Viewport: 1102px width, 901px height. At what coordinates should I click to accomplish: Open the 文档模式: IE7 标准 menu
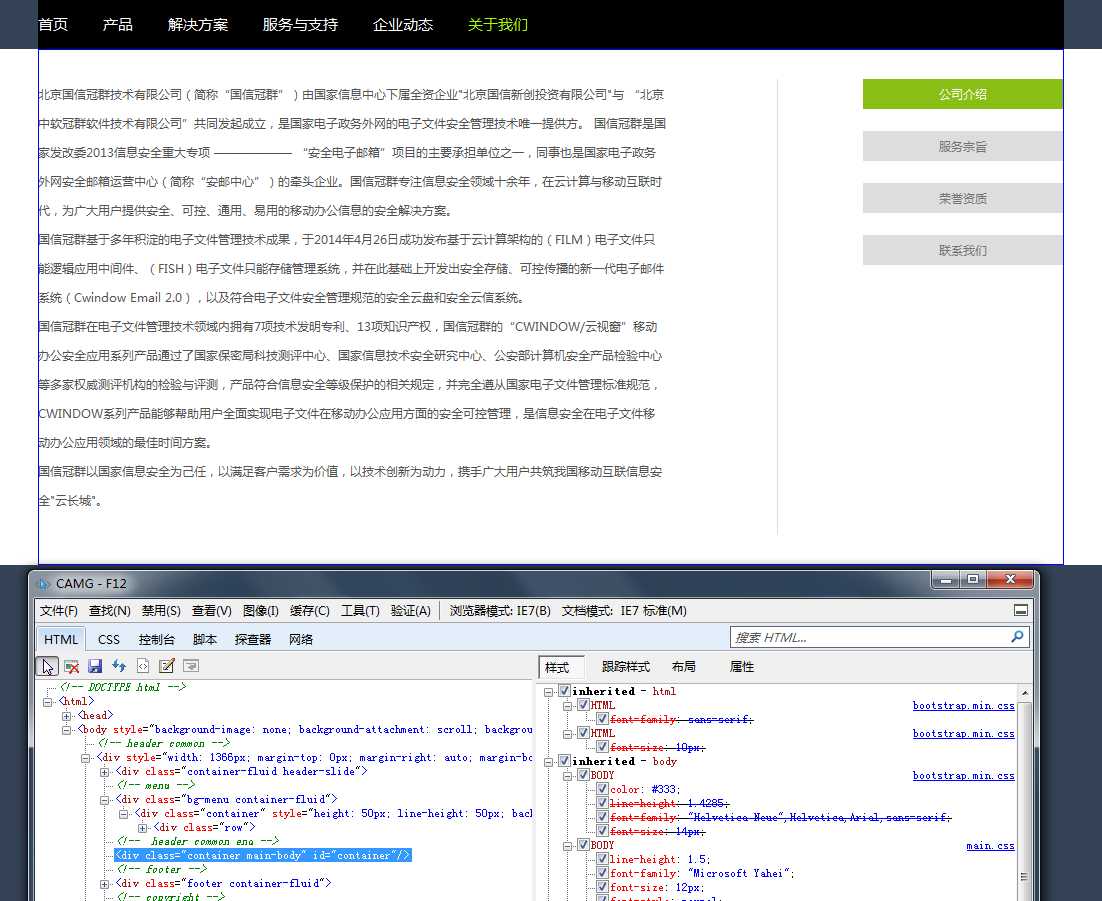point(624,611)
